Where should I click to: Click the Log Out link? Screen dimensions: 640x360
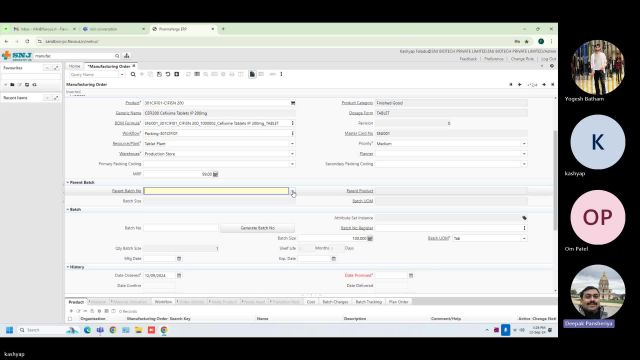tap(548, 59)
